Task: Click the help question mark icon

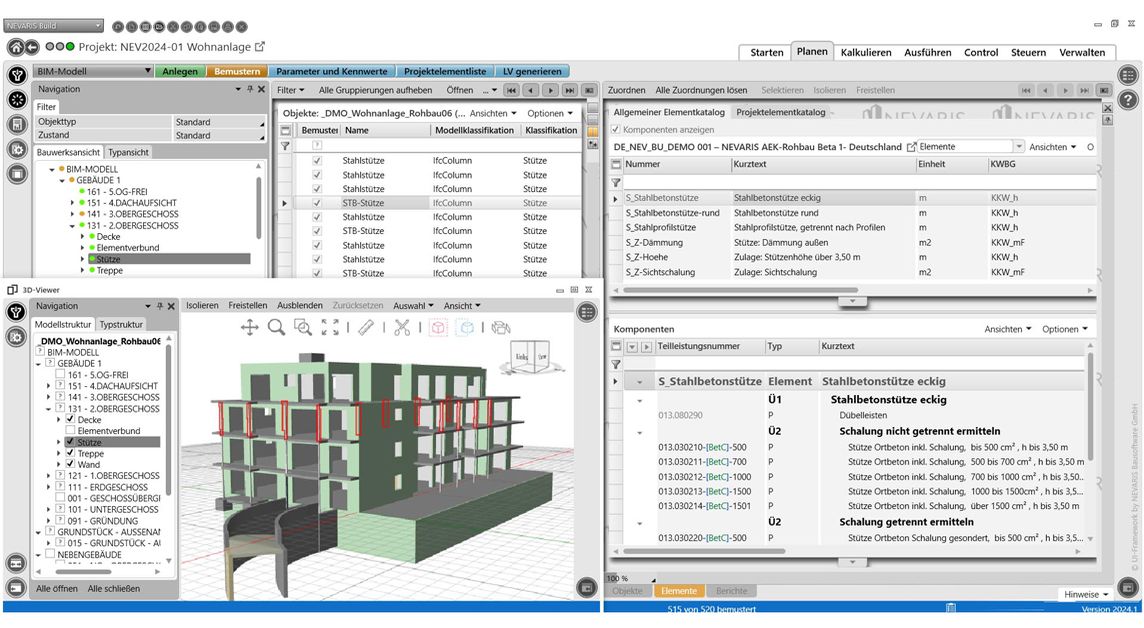Action: [x=1128, y=100]
